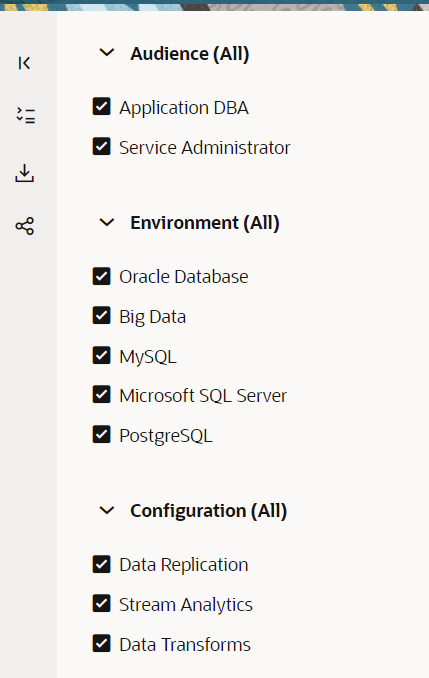Image resolution: width=429 pixels, height=678 pixels.
Task: Toggle the Microsoft SQL Server checkbox
Action: [102, 394]
